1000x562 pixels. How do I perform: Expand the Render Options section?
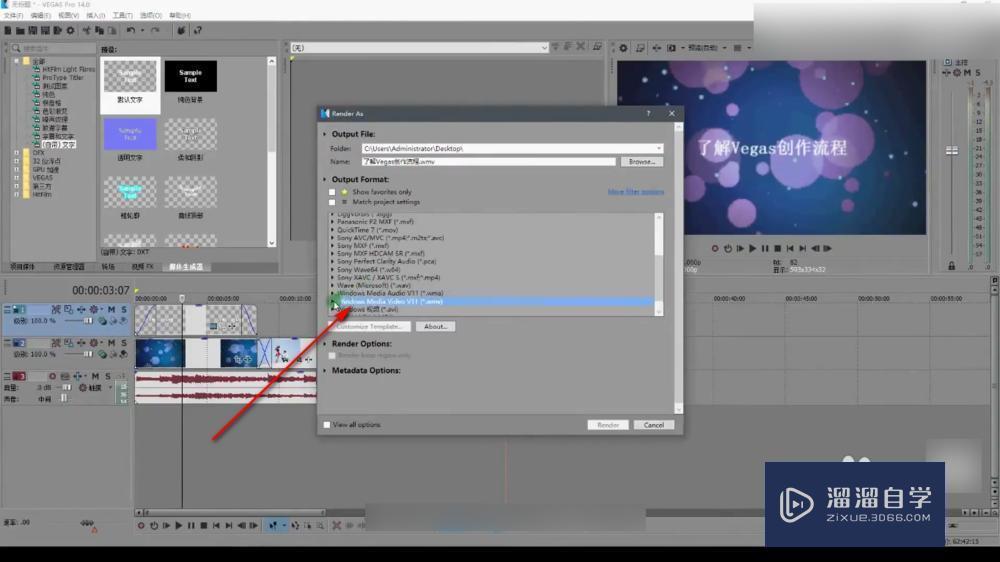coord(325,344)
